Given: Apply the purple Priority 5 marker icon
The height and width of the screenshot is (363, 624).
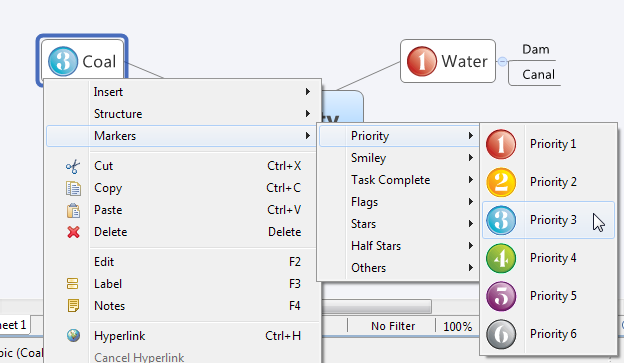Looking at the screenshot, I should click(x=501, y=296).
